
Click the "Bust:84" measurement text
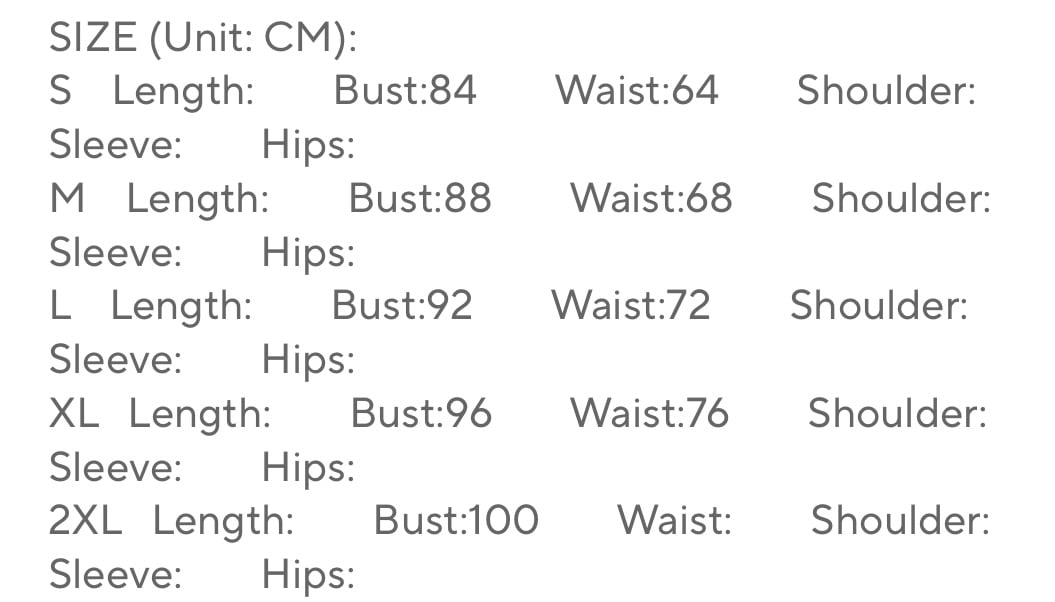405,91
